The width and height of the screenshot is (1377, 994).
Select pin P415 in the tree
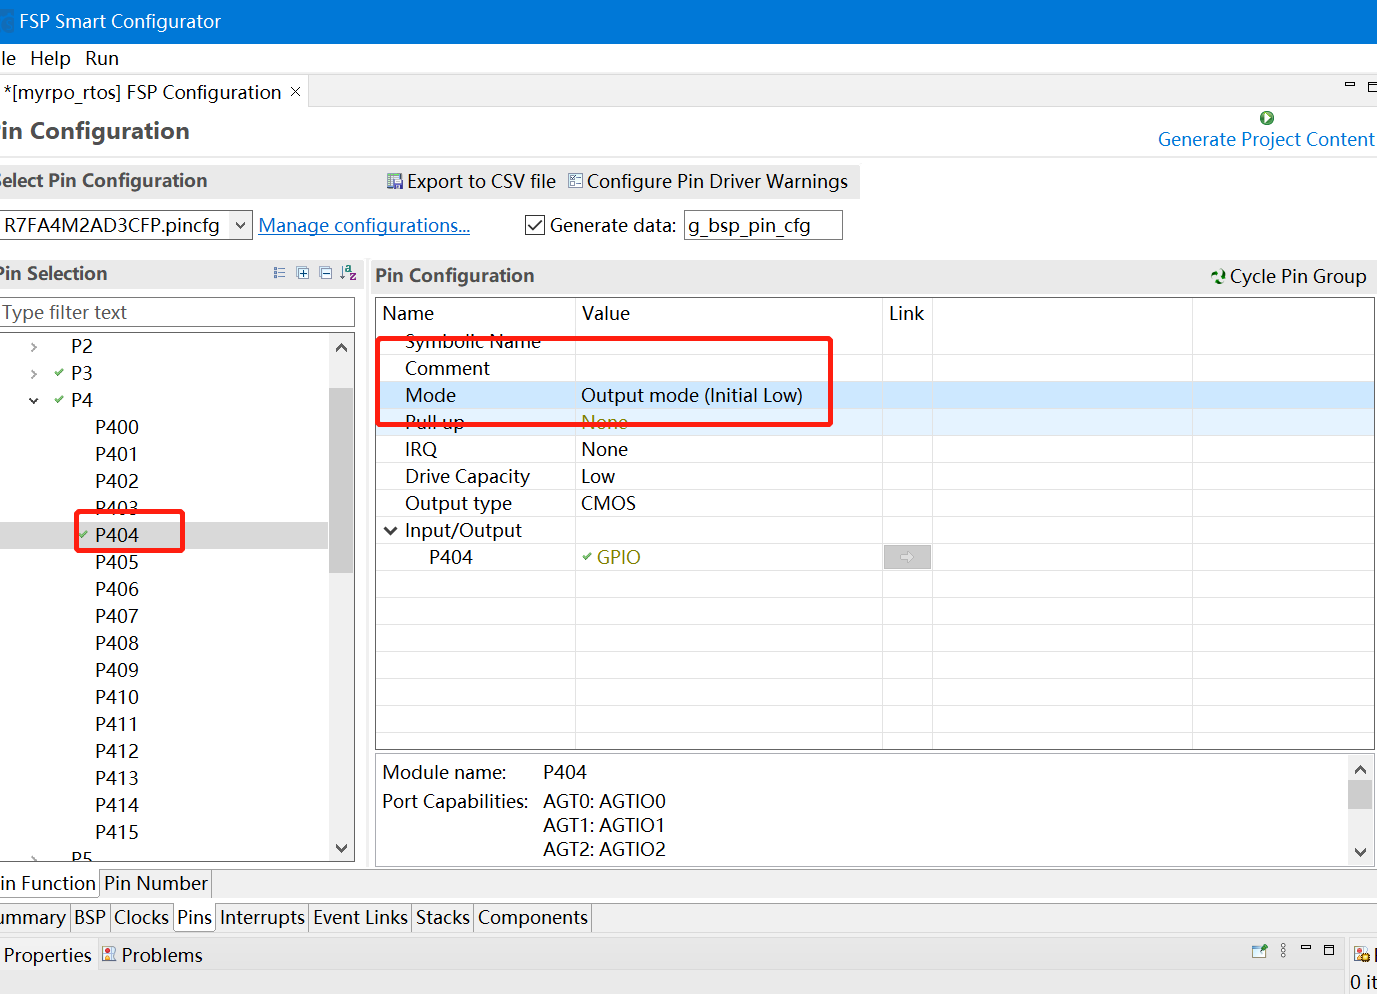tap(117, 832)
